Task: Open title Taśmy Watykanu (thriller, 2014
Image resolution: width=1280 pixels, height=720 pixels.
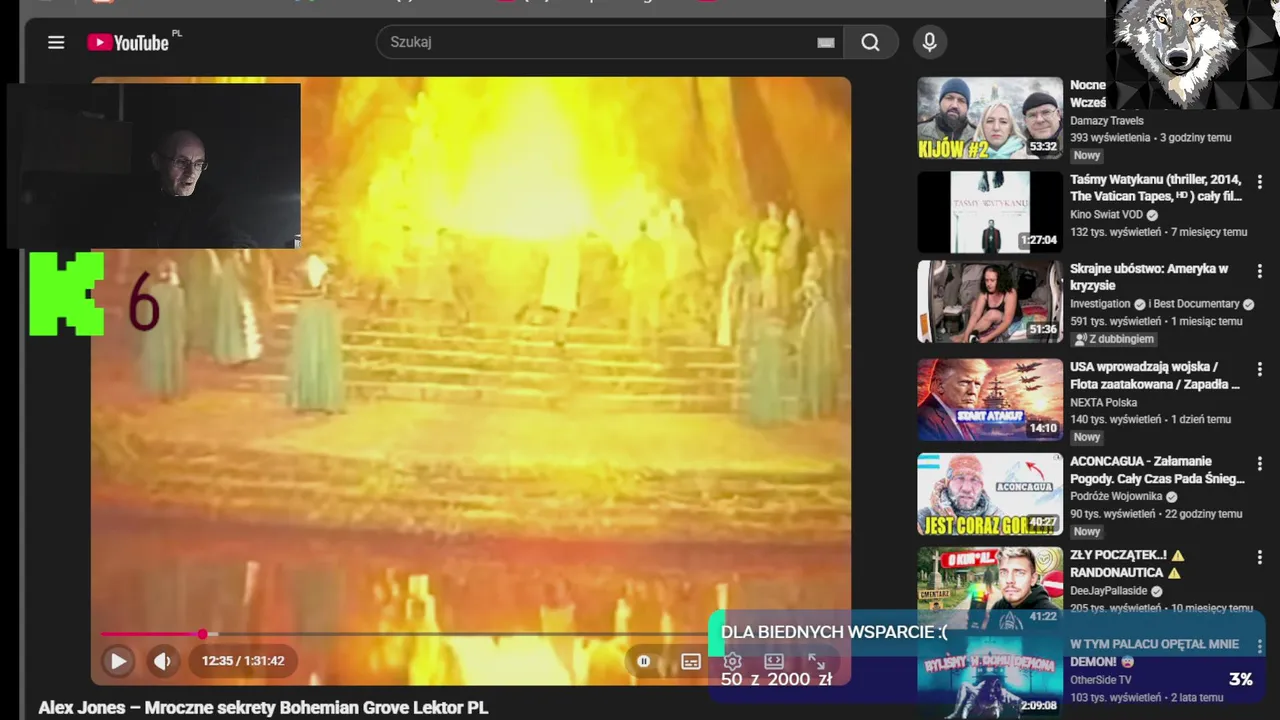Action: 1156,188
